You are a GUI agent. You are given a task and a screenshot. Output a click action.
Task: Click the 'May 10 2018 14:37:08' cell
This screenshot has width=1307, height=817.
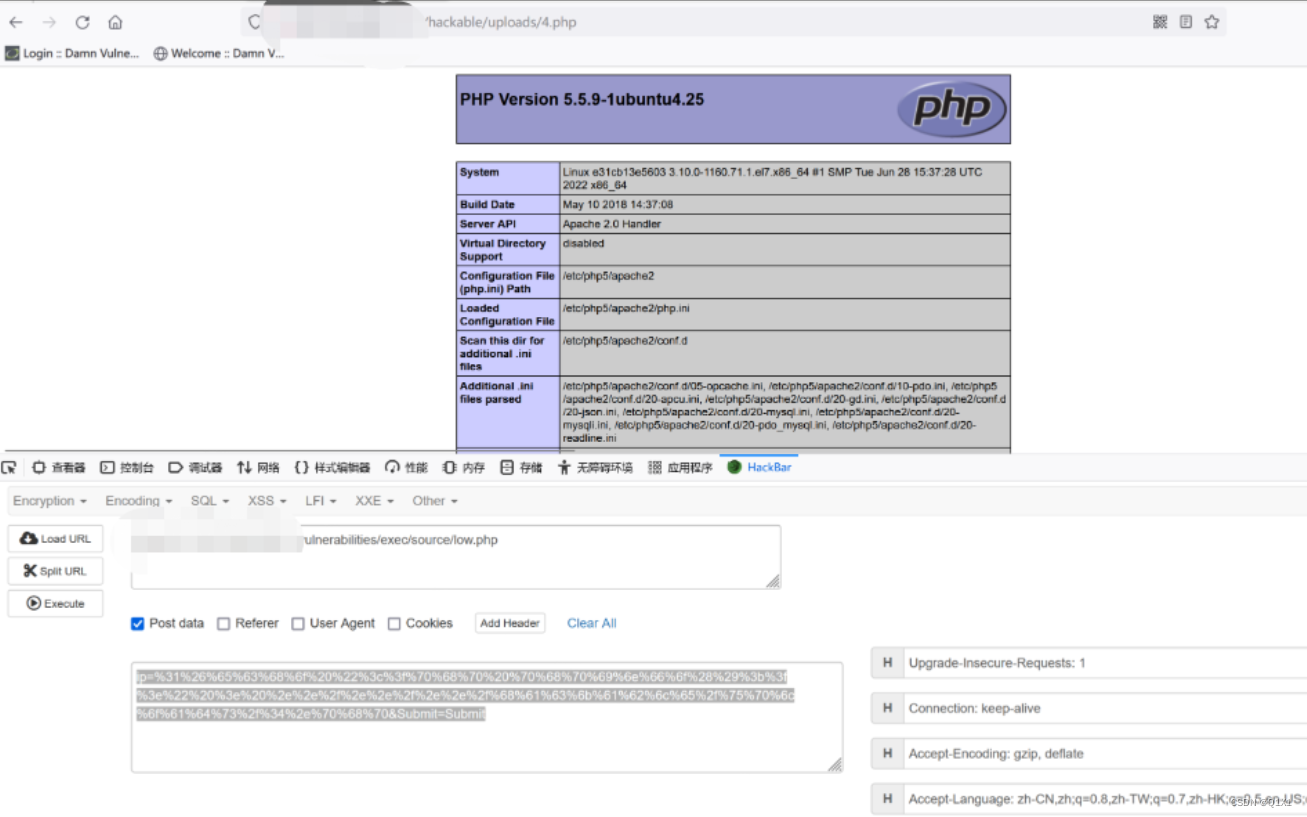tap(785, 205)
